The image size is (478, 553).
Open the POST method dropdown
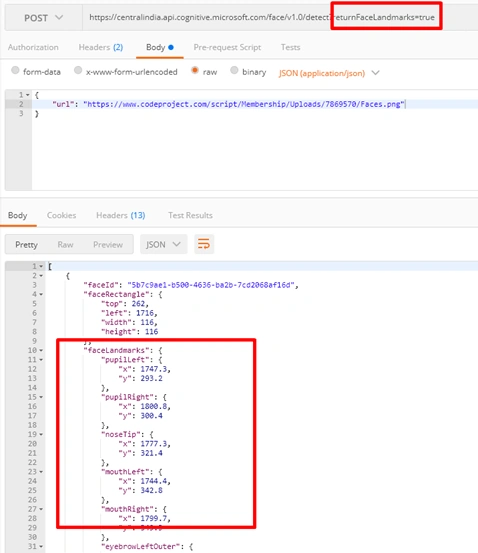tap(44, 18)
